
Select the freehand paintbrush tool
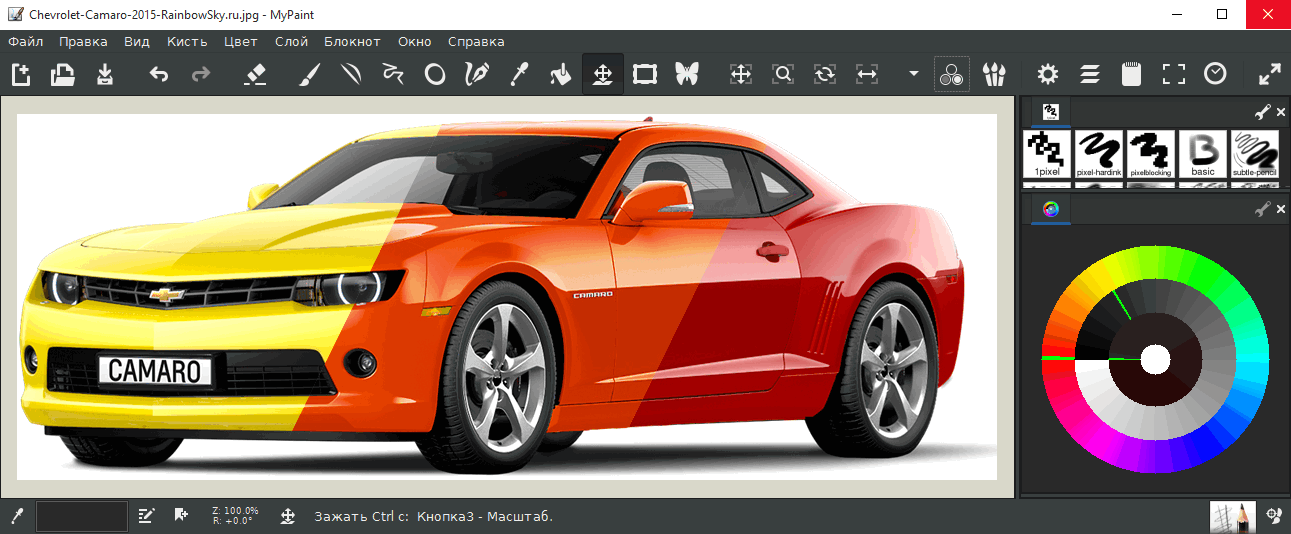click(309, 74)
